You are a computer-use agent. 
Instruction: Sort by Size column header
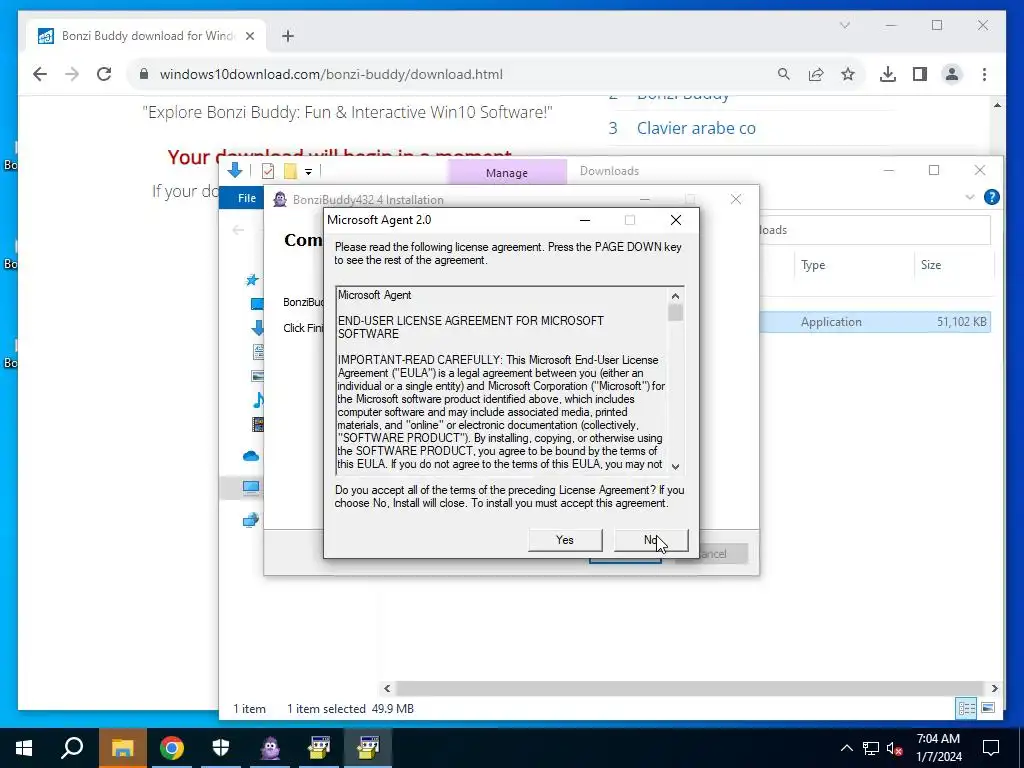[931, 264]
